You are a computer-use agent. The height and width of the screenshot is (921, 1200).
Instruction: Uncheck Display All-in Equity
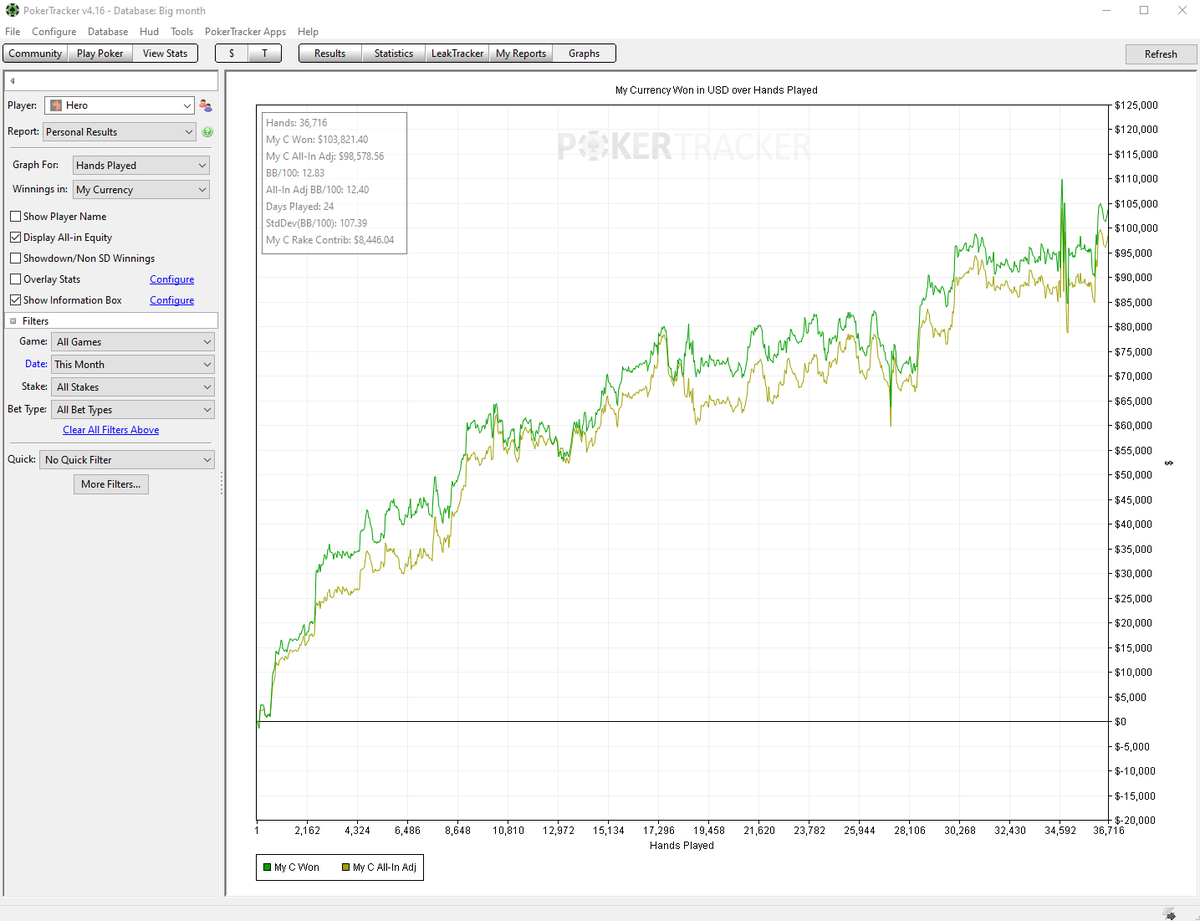click(x=15, y=237)
